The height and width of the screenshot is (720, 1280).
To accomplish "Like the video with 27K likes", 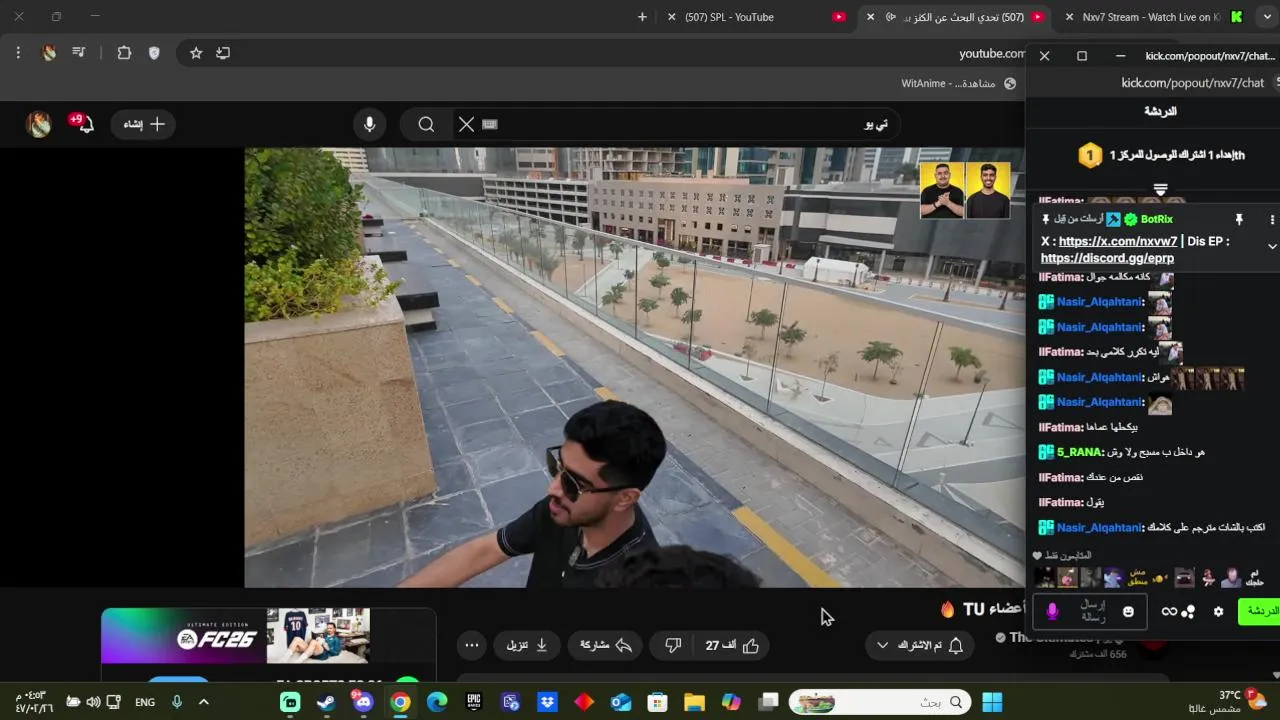I will tap(733, 645).
